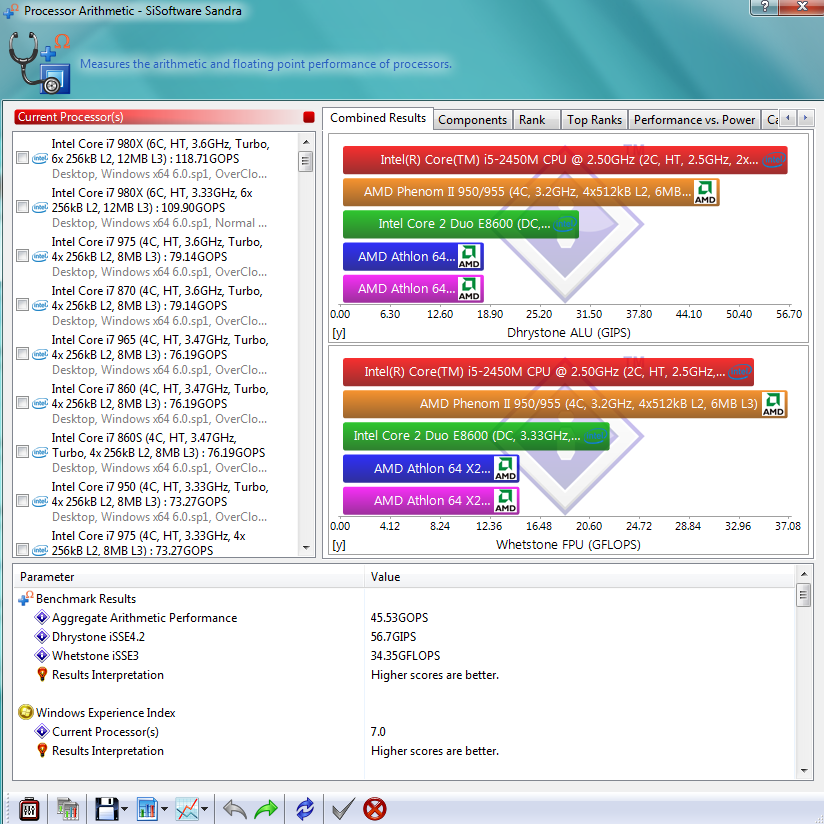
Task: Check the Core i7 950 73.27GOPS checkbox
Action: click(22, 500)
